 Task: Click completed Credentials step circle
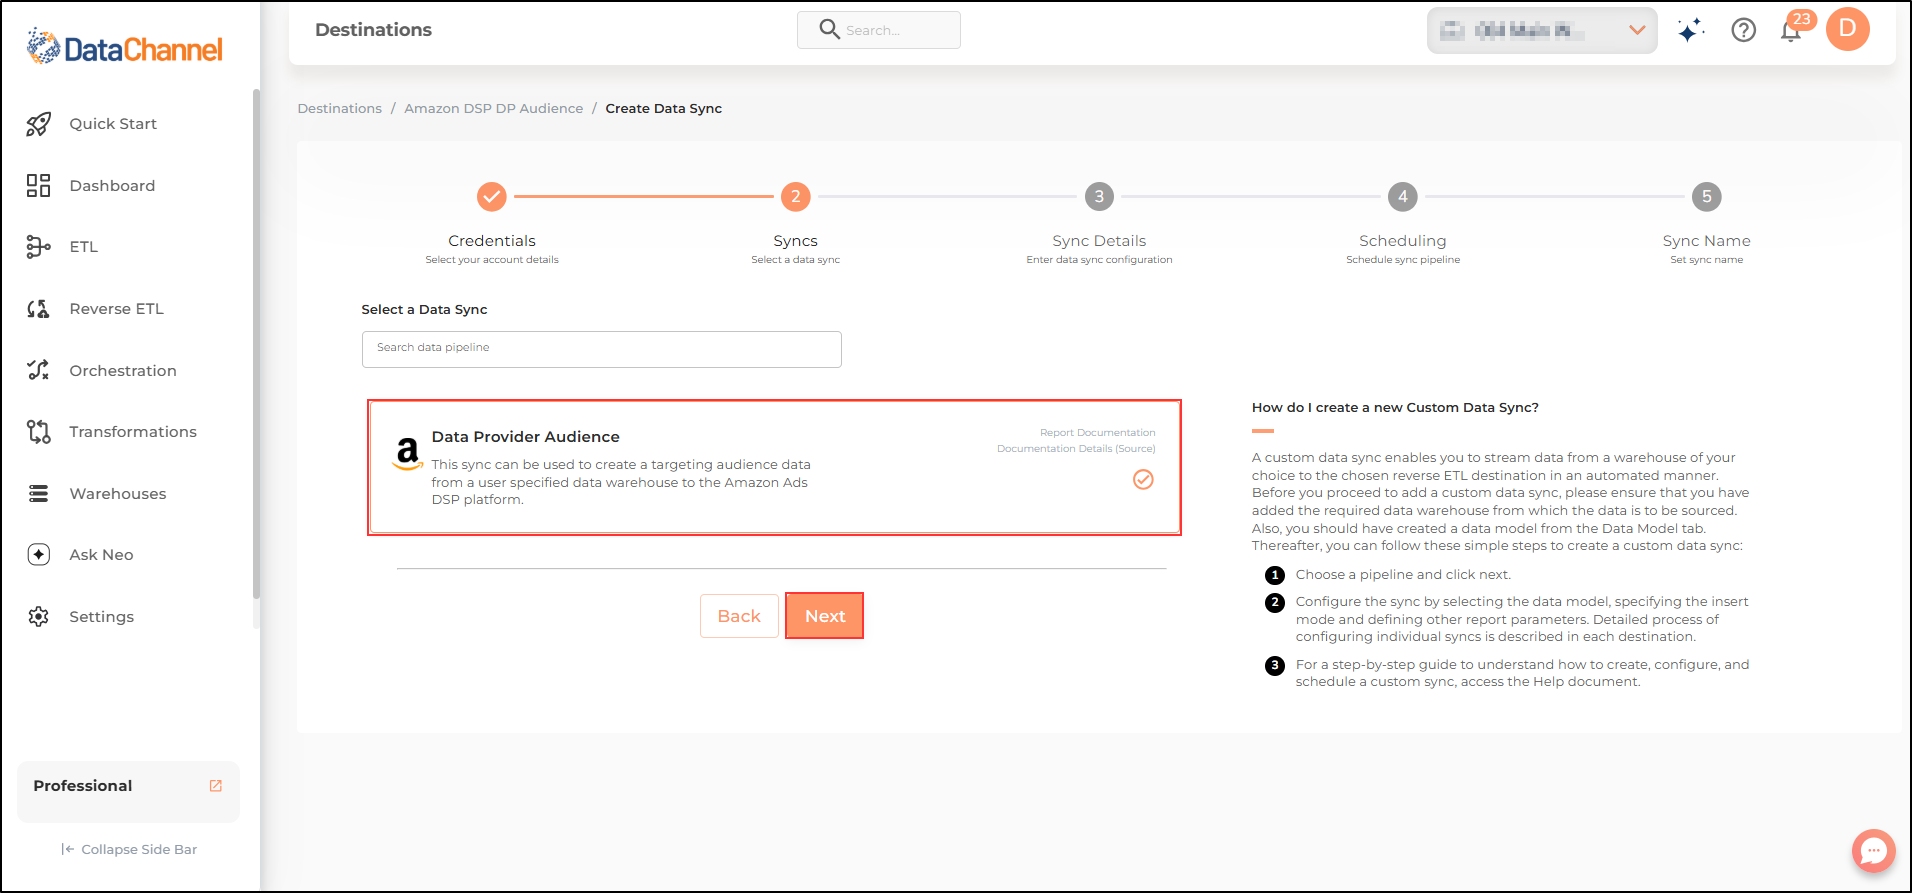point(491,197)
